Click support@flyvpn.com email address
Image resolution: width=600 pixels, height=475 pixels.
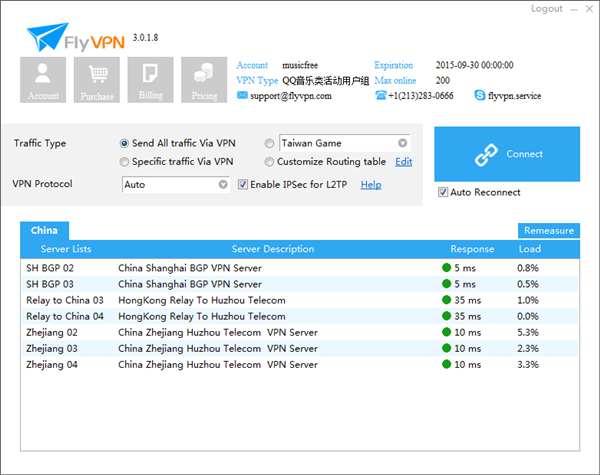point(291,96)
